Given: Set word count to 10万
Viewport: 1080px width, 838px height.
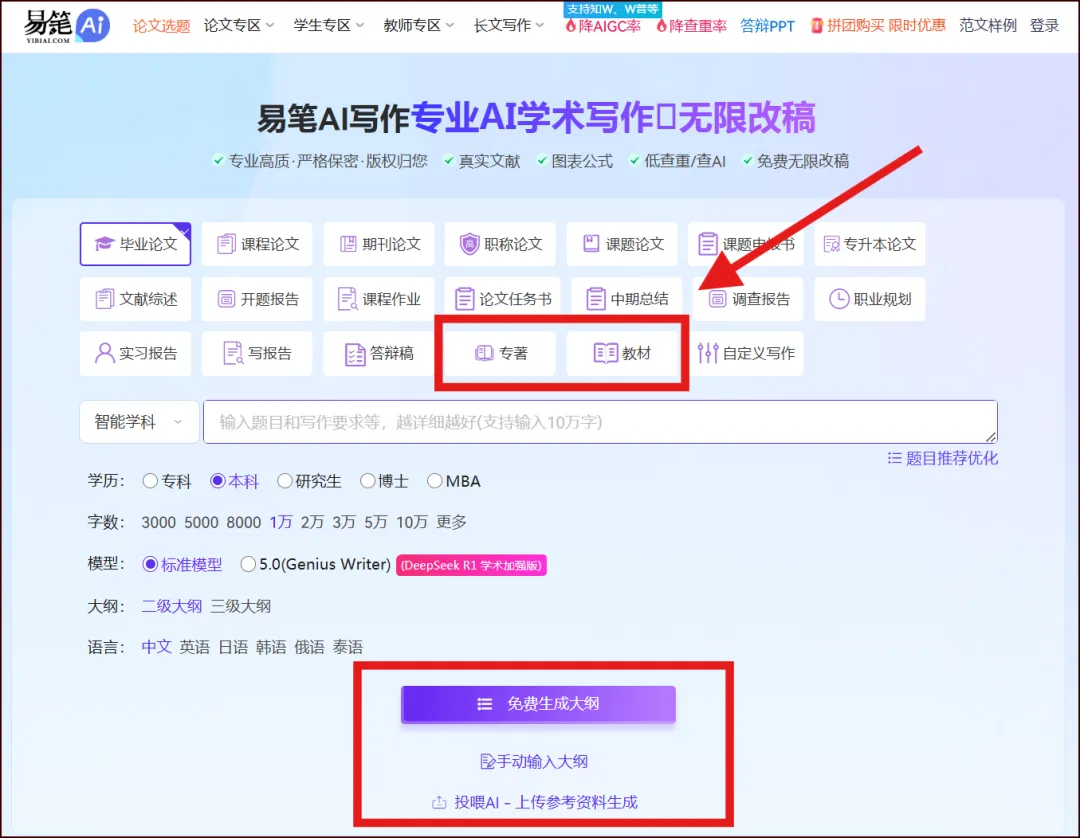Looking at the screenshot, I should click(412, 522).
